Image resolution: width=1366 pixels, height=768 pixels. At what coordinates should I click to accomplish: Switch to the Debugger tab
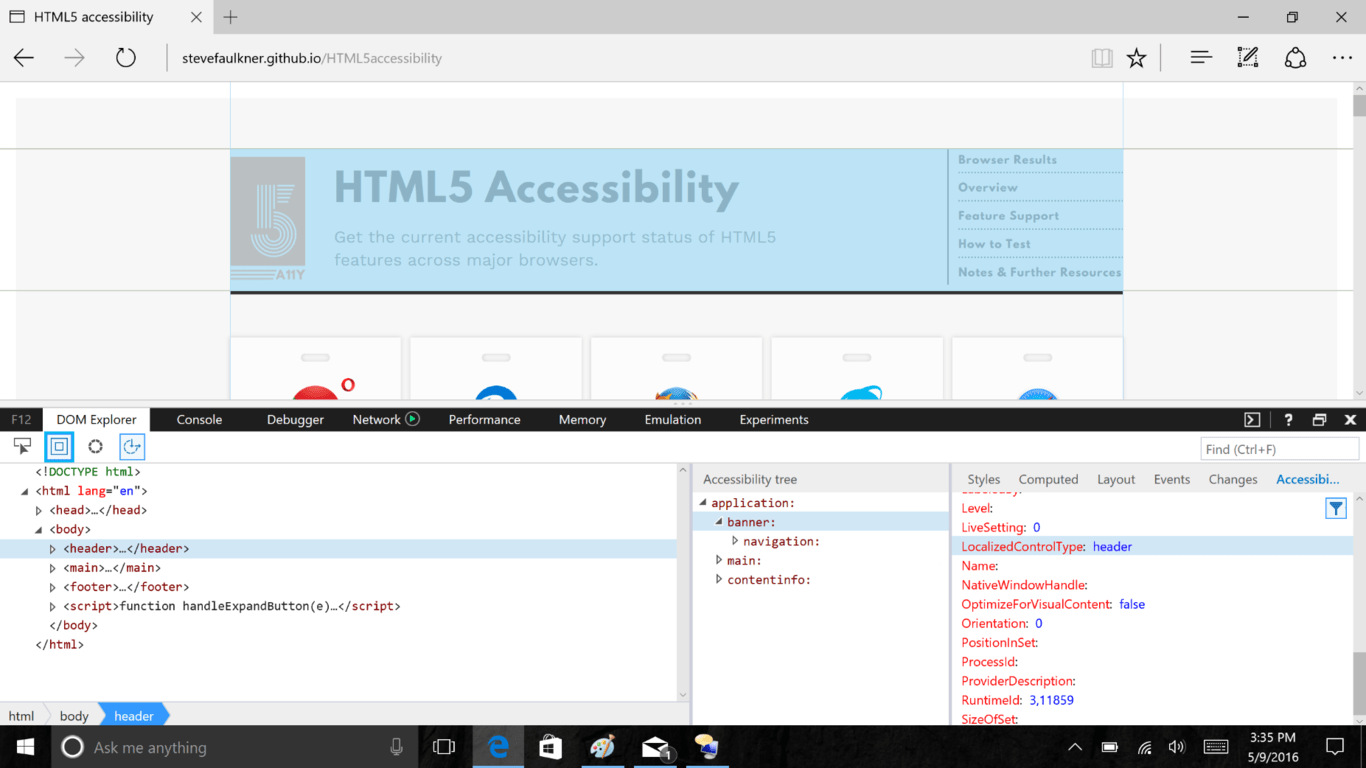(295, 419)
